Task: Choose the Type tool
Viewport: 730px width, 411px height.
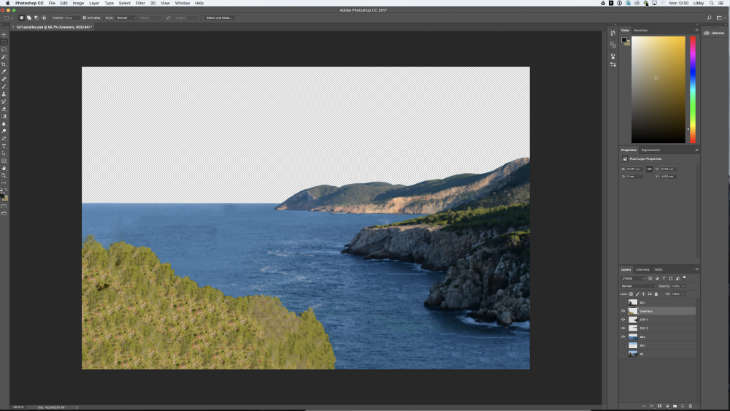Action: coord(4,144)
